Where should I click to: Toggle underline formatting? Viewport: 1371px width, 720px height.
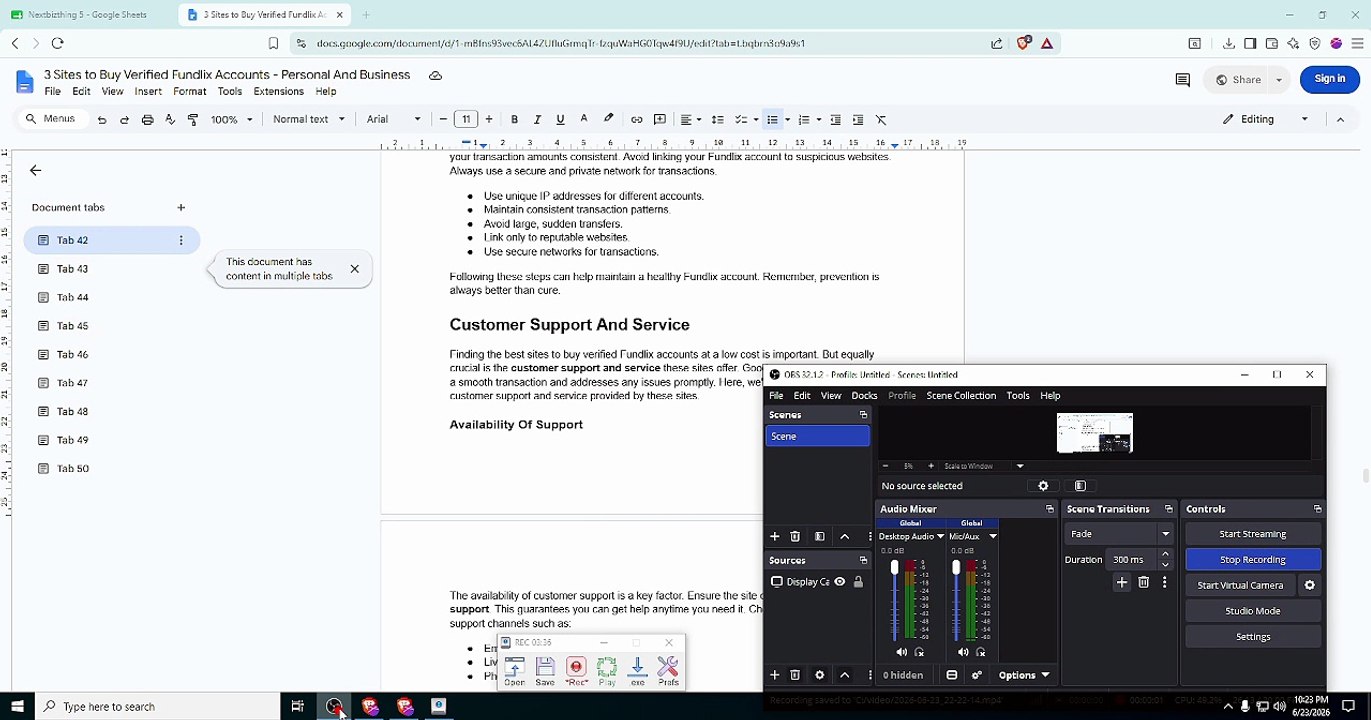click(x=560, y=120)
